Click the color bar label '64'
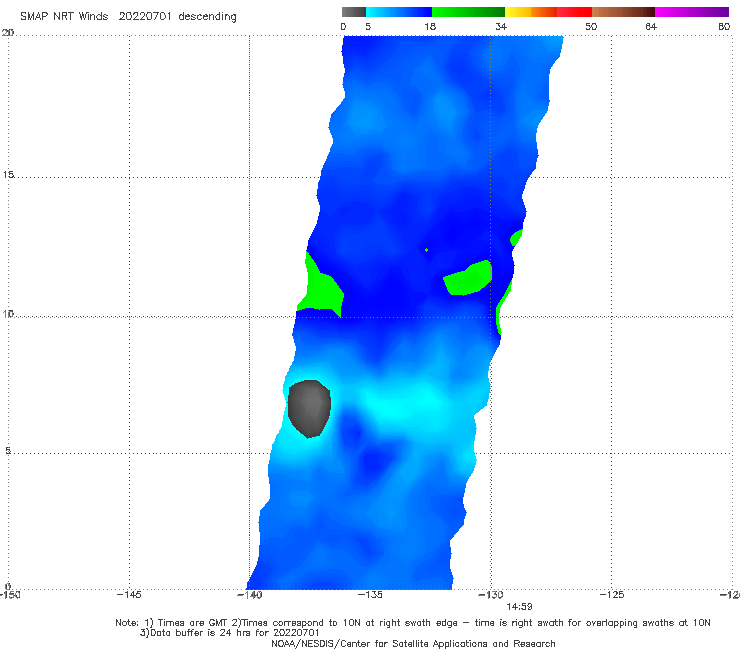The width and height of the screenshot is (740, 650). [651, 27]
